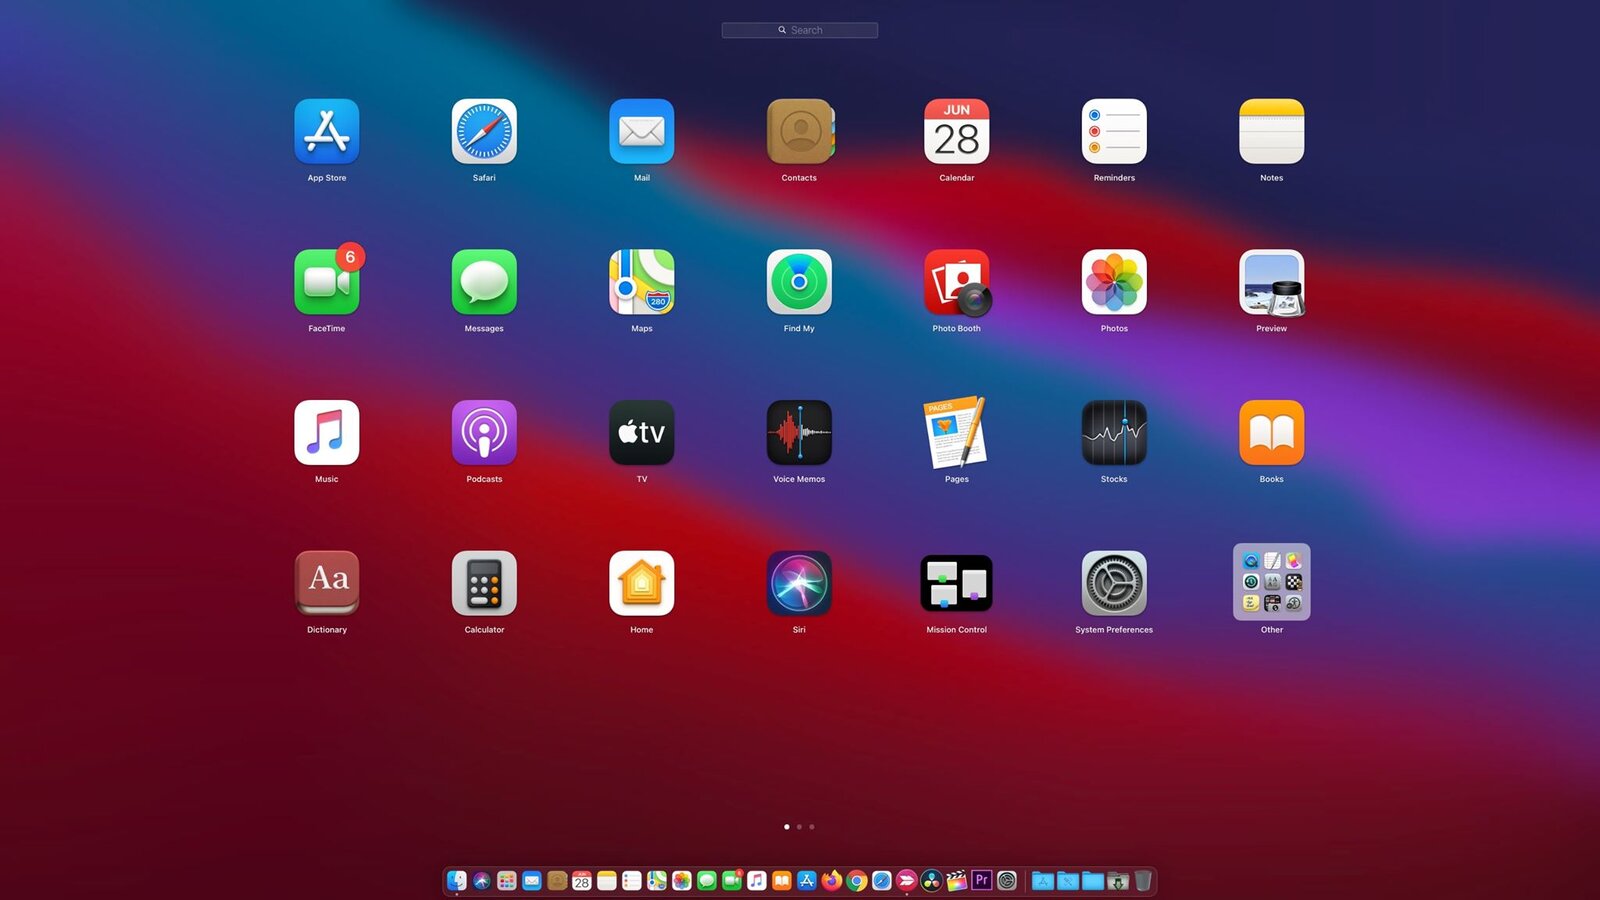Viewport: 1600px width, 900px height.
Task: Open Contacts in the Launchpad grid
Action: tap(799, 131)
